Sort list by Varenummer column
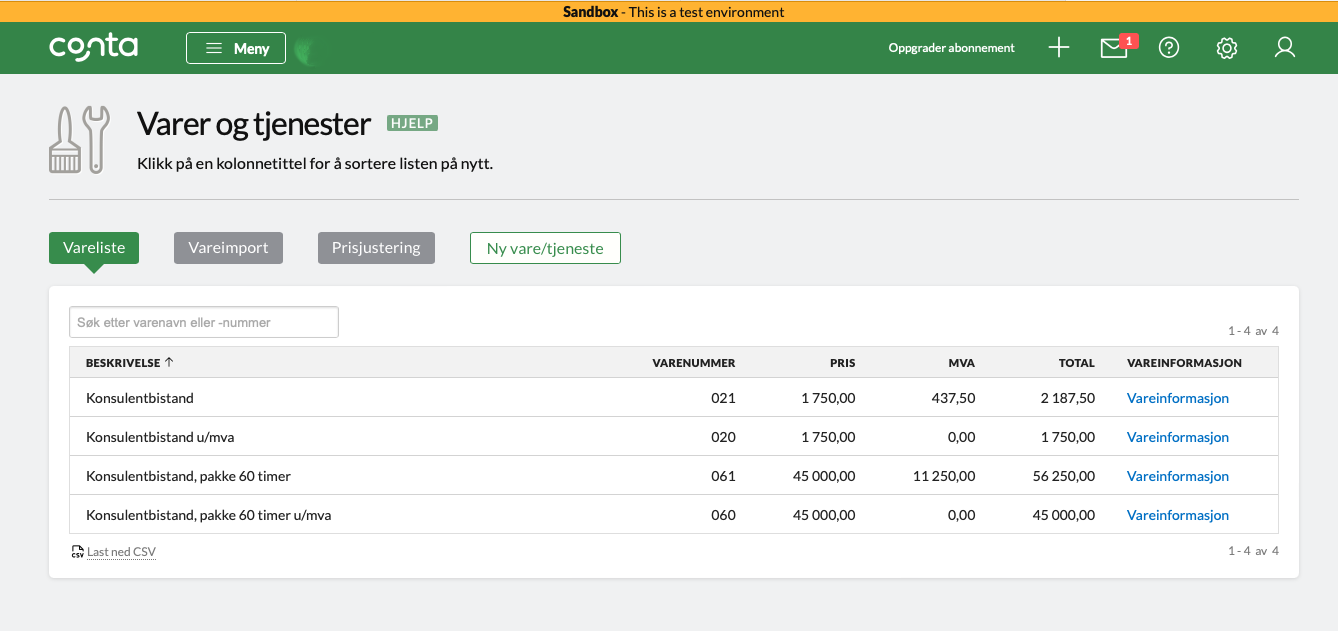1338x631 pixels. pos(693,363)
